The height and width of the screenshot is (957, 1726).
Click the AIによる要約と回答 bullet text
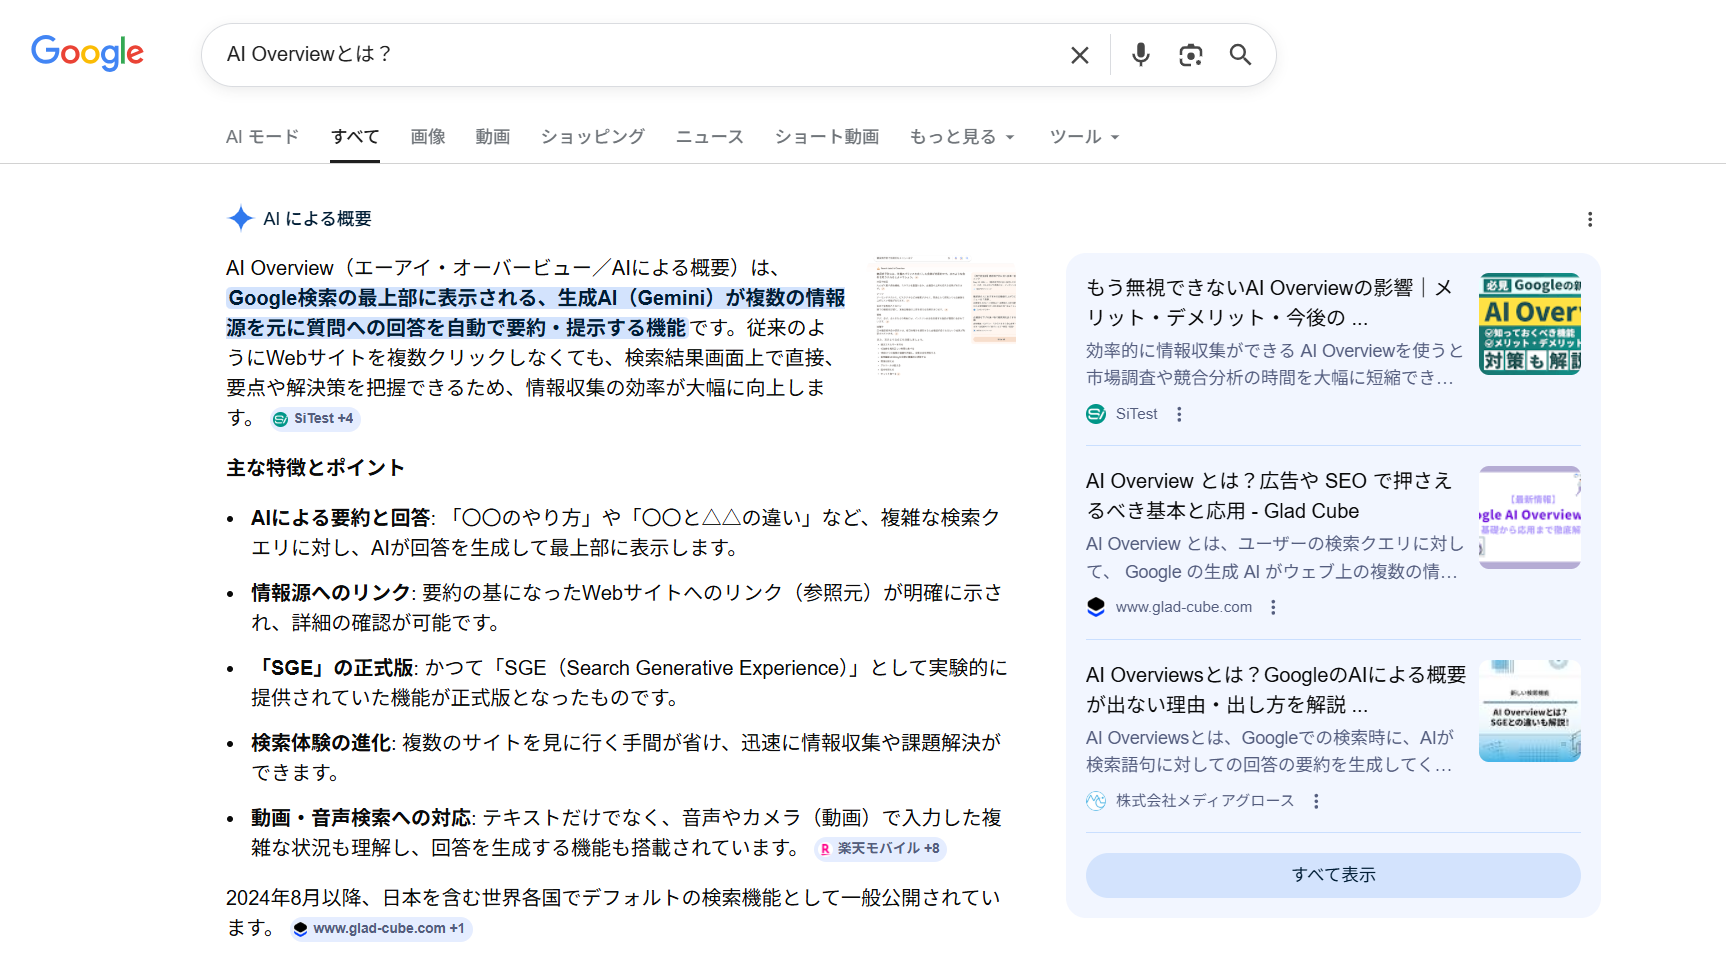[341, 518]
